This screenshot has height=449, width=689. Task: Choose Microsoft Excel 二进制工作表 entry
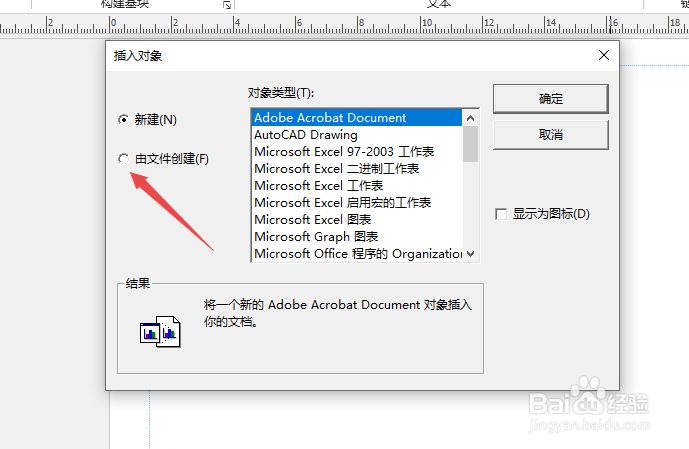click(x=357, y=169)
